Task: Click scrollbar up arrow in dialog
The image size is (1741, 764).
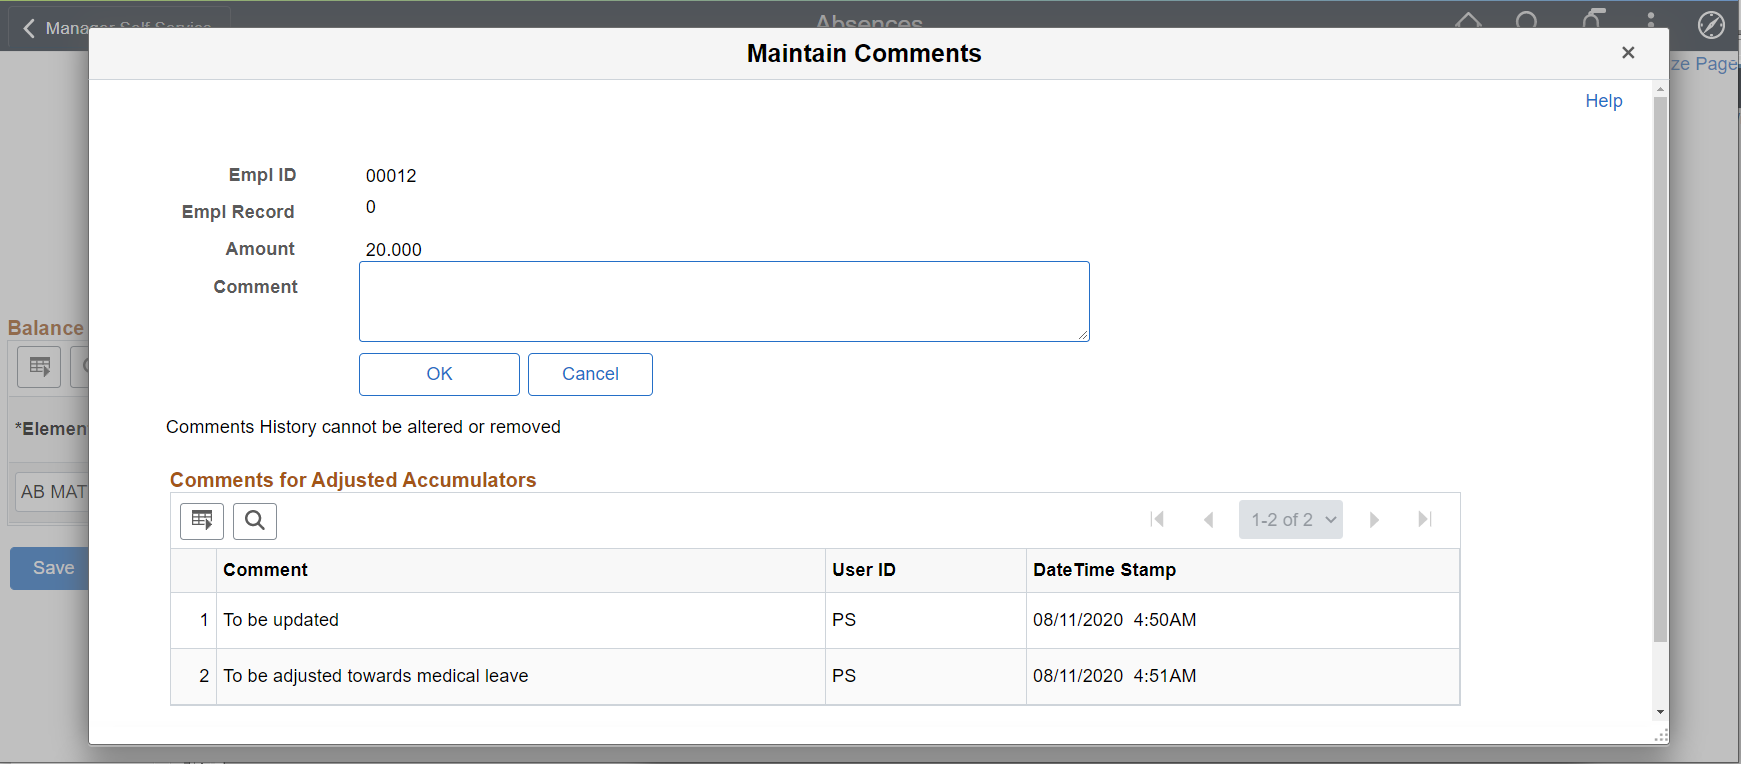Action: pos(1660,90)
